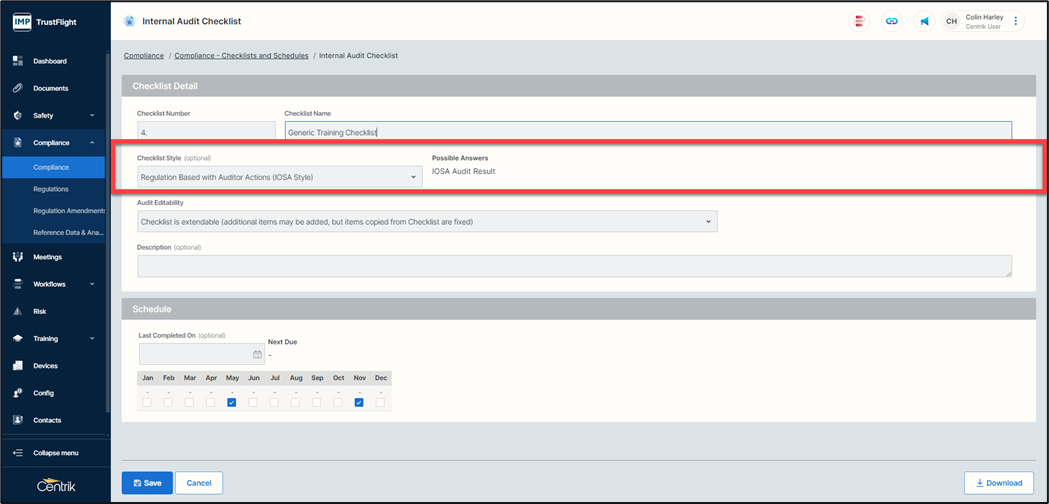Follow the Compliance - Checklists and Schedules breadcrumb

point(241,56)
